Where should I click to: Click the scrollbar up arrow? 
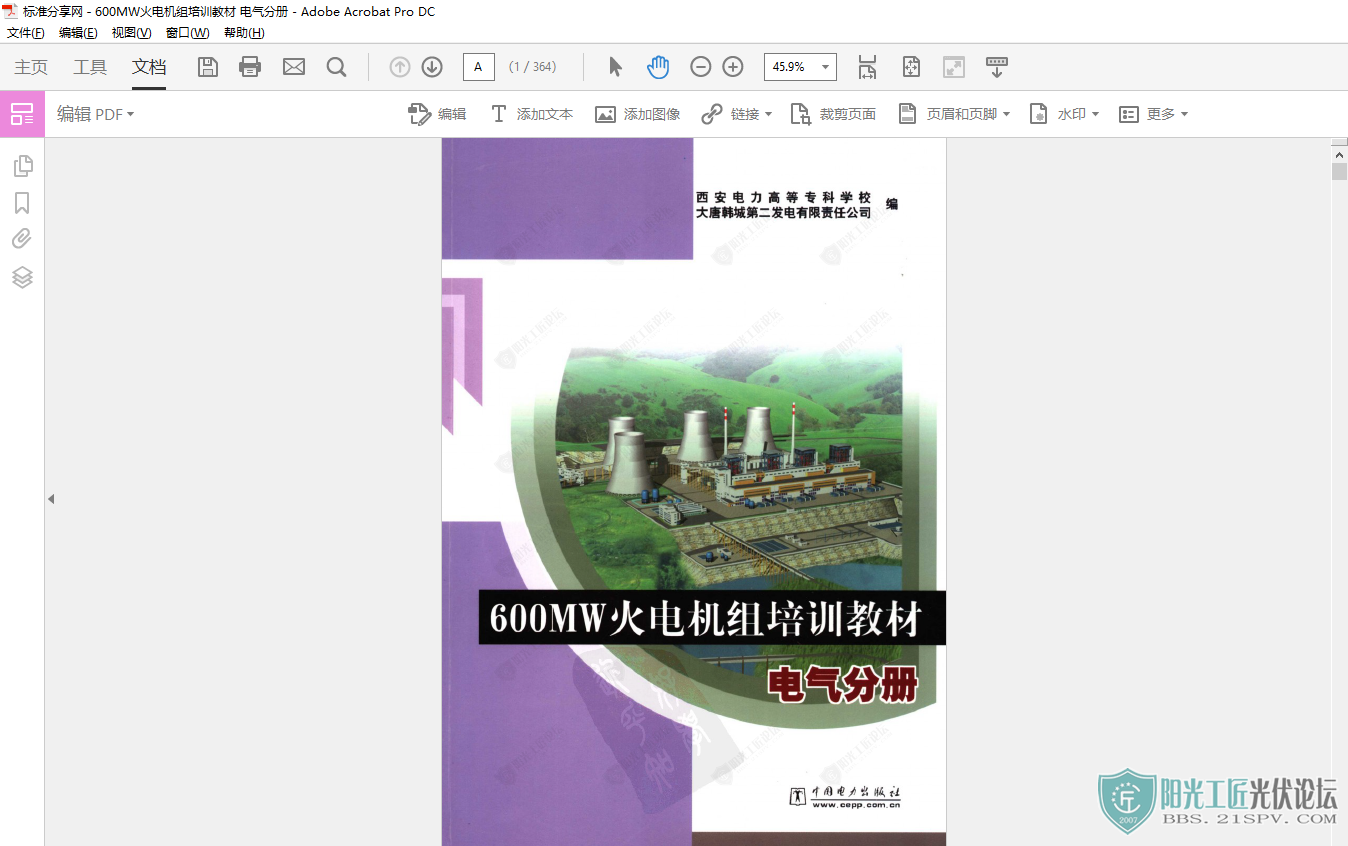click(1340, 154)
